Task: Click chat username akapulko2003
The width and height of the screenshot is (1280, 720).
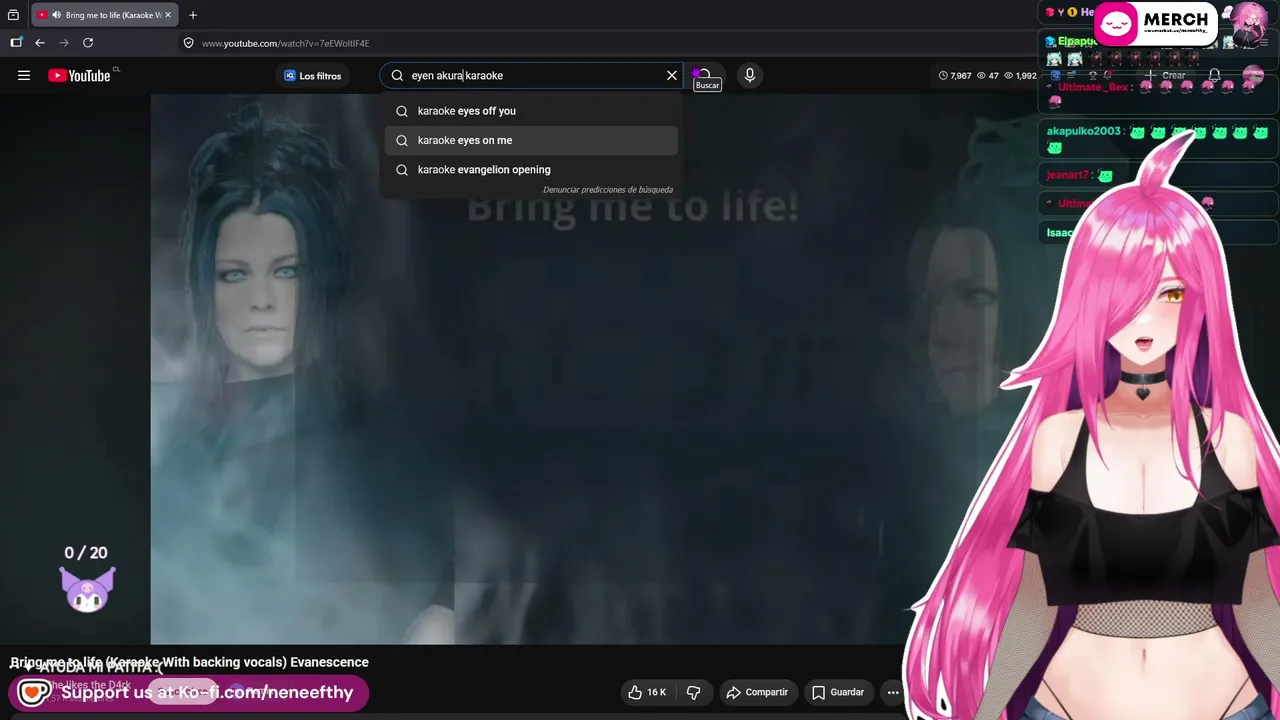Action: tap(1083, 131)
